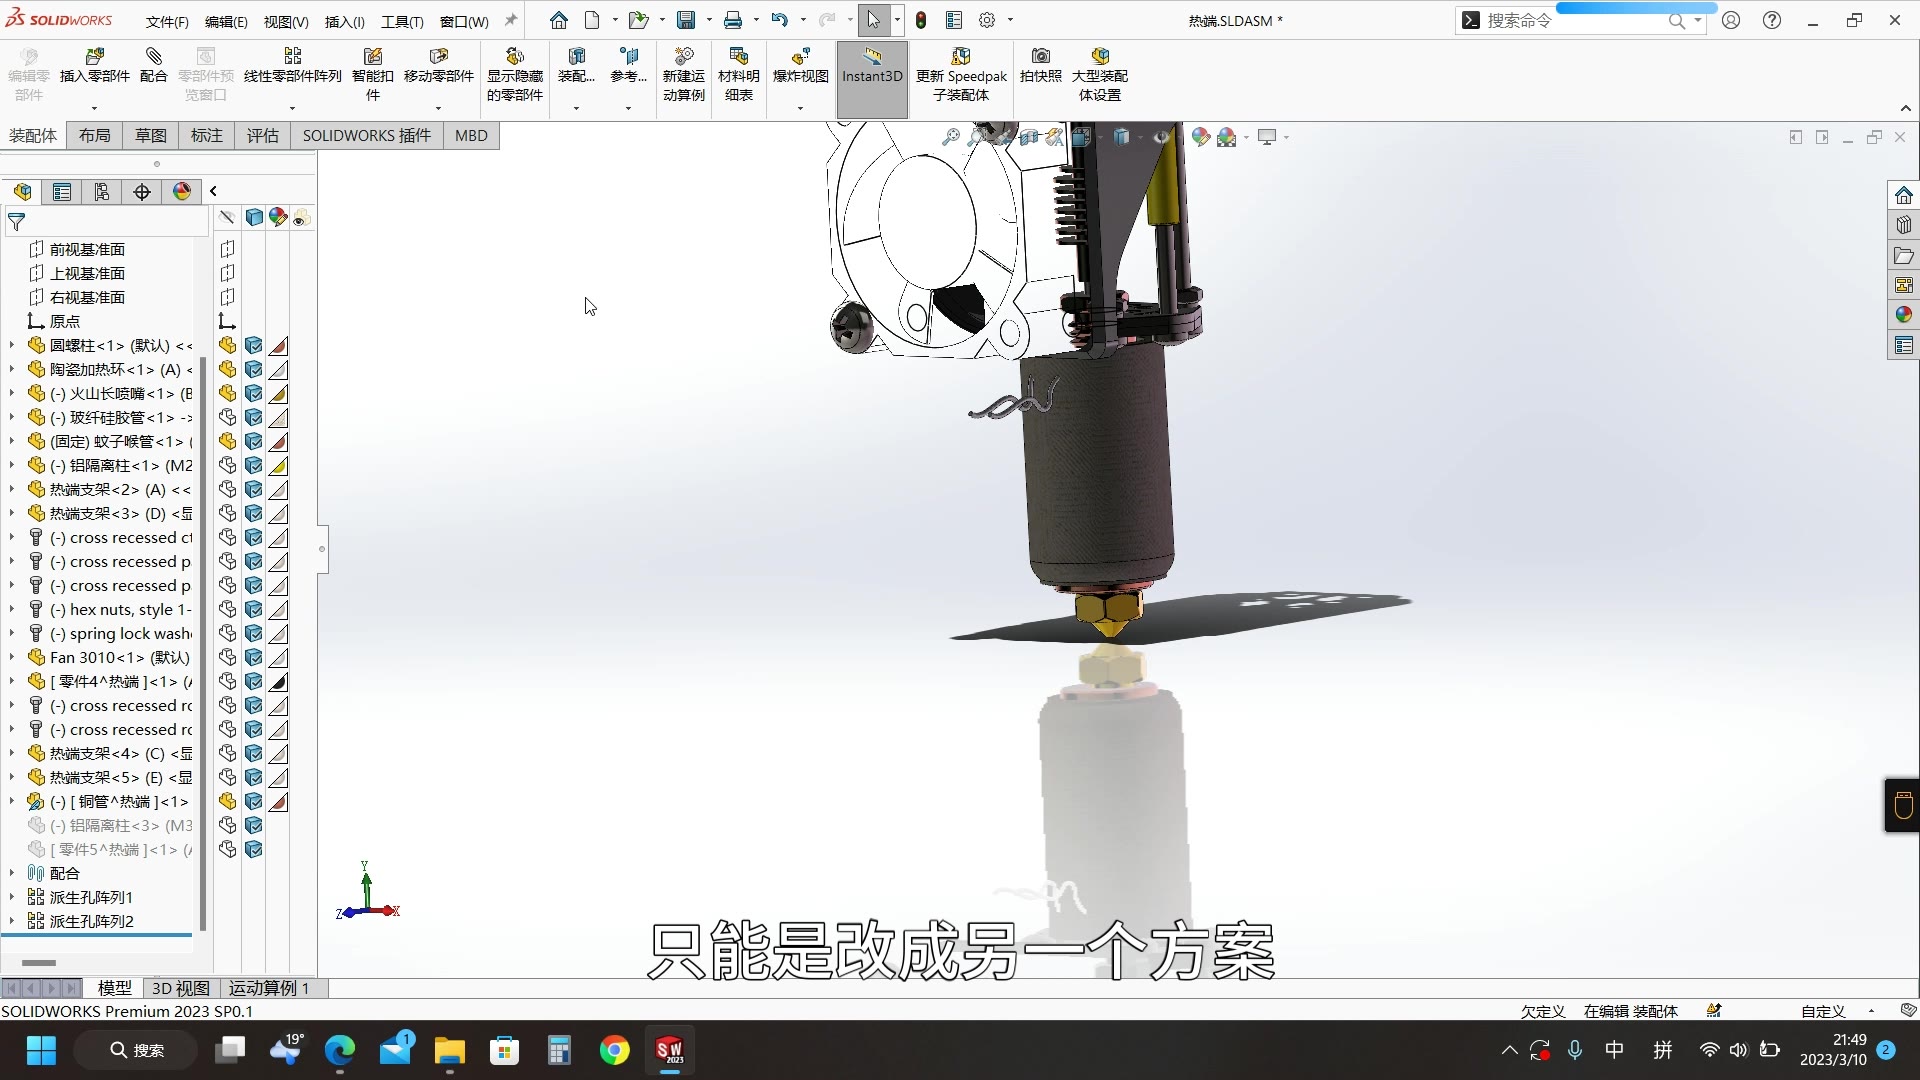Open New Motion Study (新建运动算例)

tap(684, 74)
